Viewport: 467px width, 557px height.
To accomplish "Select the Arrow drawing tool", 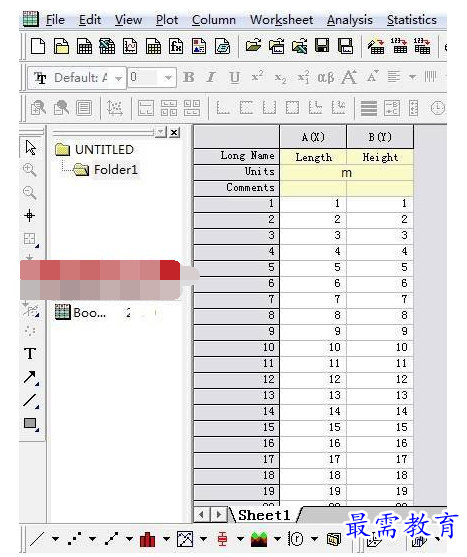I will (x=31, y=377).
